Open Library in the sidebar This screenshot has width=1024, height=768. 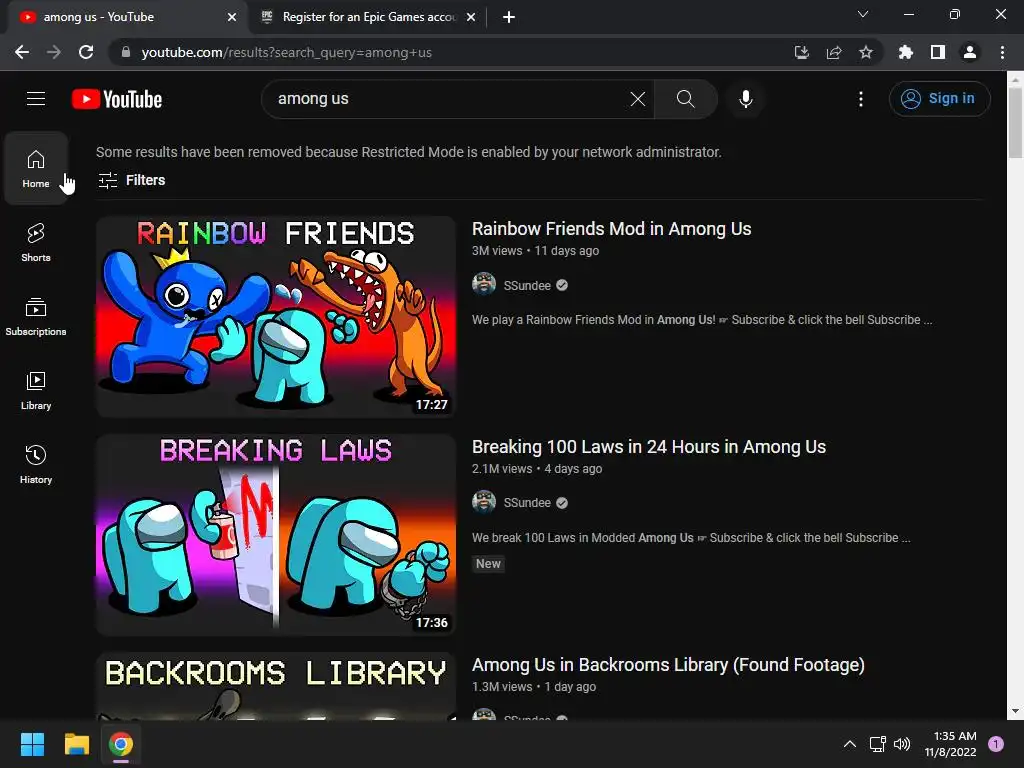36,390
